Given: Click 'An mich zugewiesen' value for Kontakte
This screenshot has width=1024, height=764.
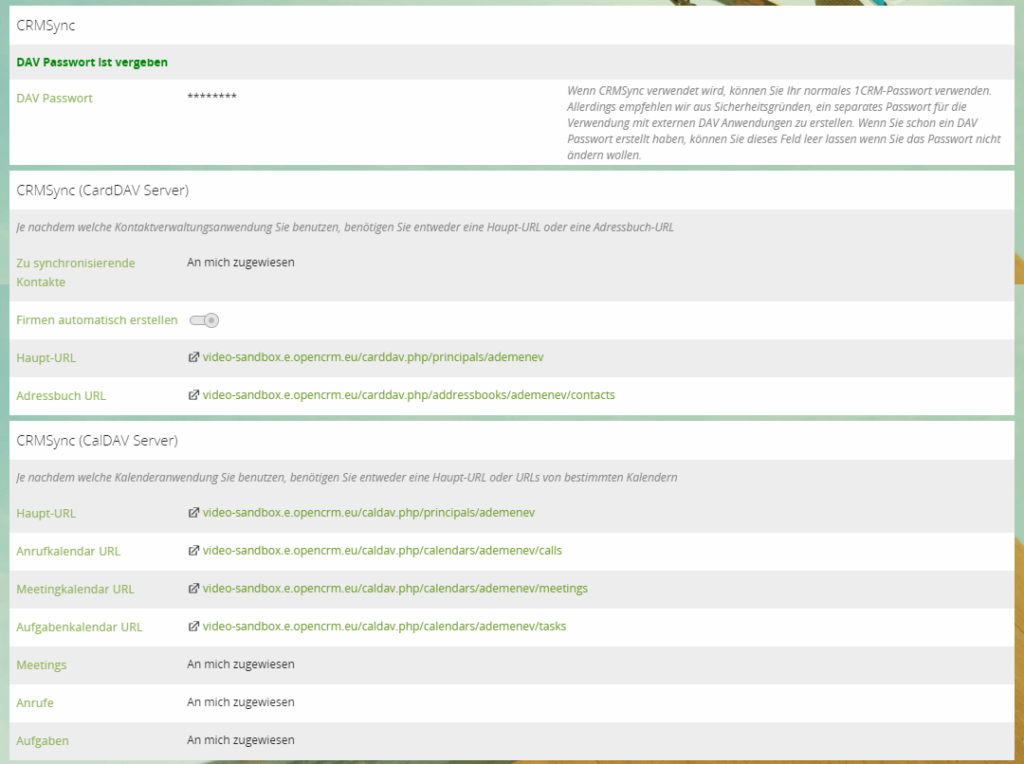Looking at the screenshot, I should [240, 263].
